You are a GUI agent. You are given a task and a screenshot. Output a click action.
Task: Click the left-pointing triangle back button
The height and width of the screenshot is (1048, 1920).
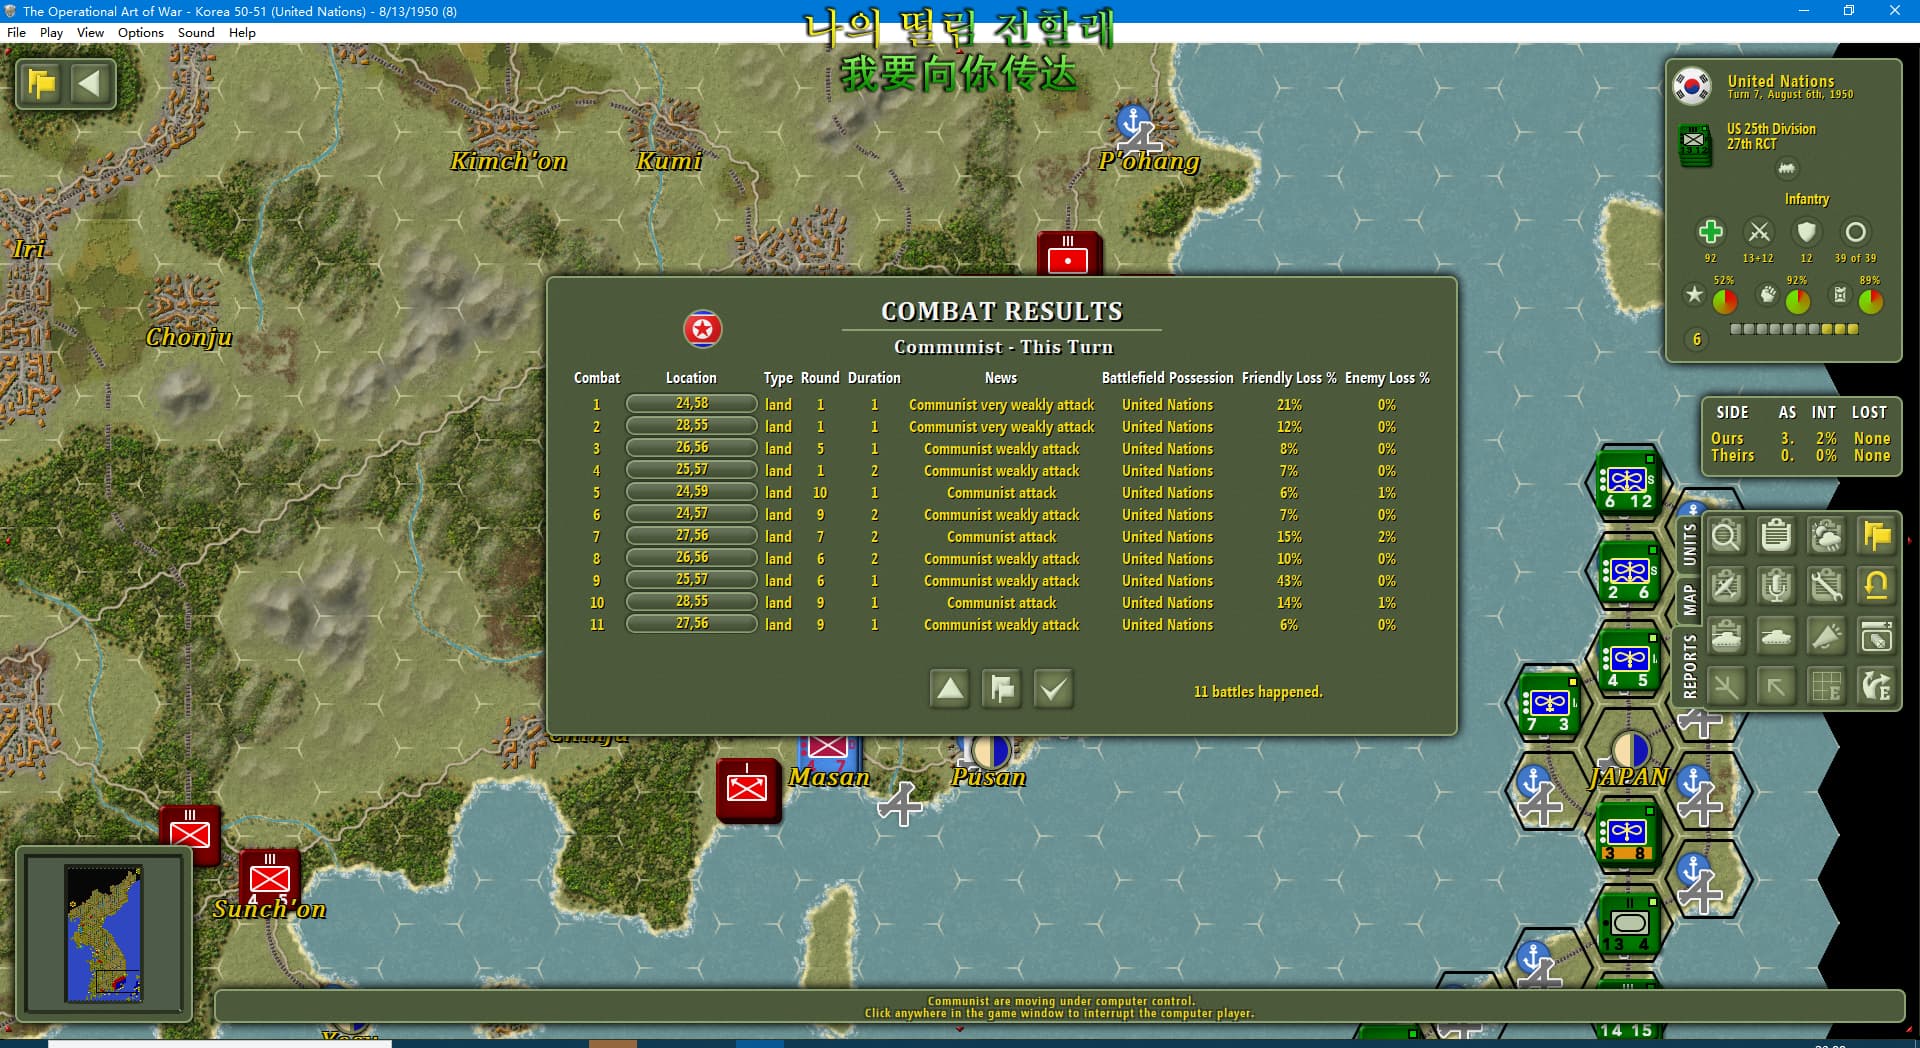pyautogui.click(x=90, y=83)
